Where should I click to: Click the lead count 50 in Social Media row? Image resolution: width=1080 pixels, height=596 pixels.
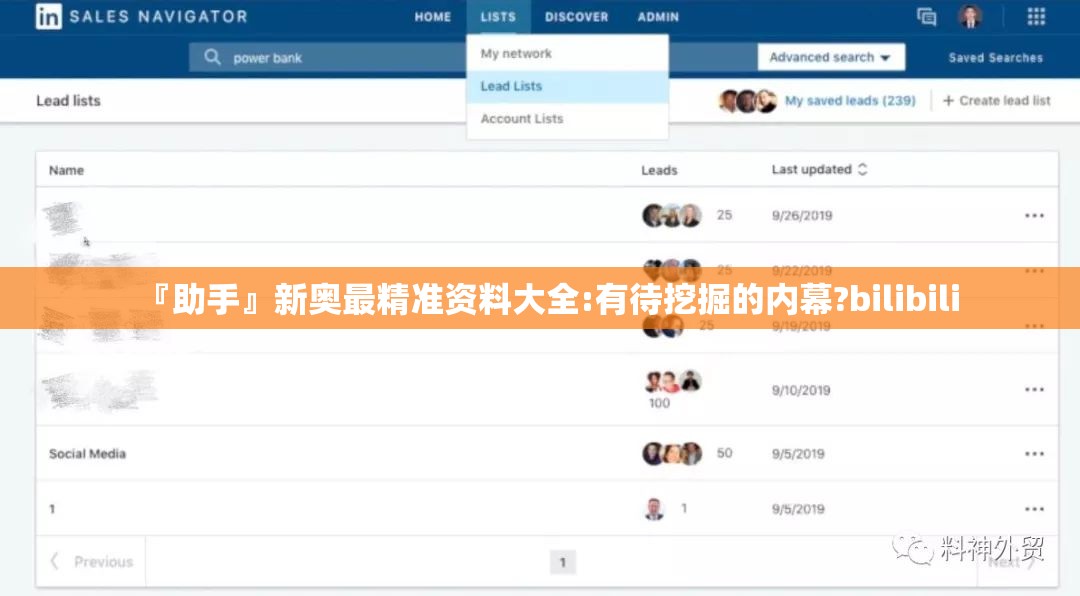(725, 453)
